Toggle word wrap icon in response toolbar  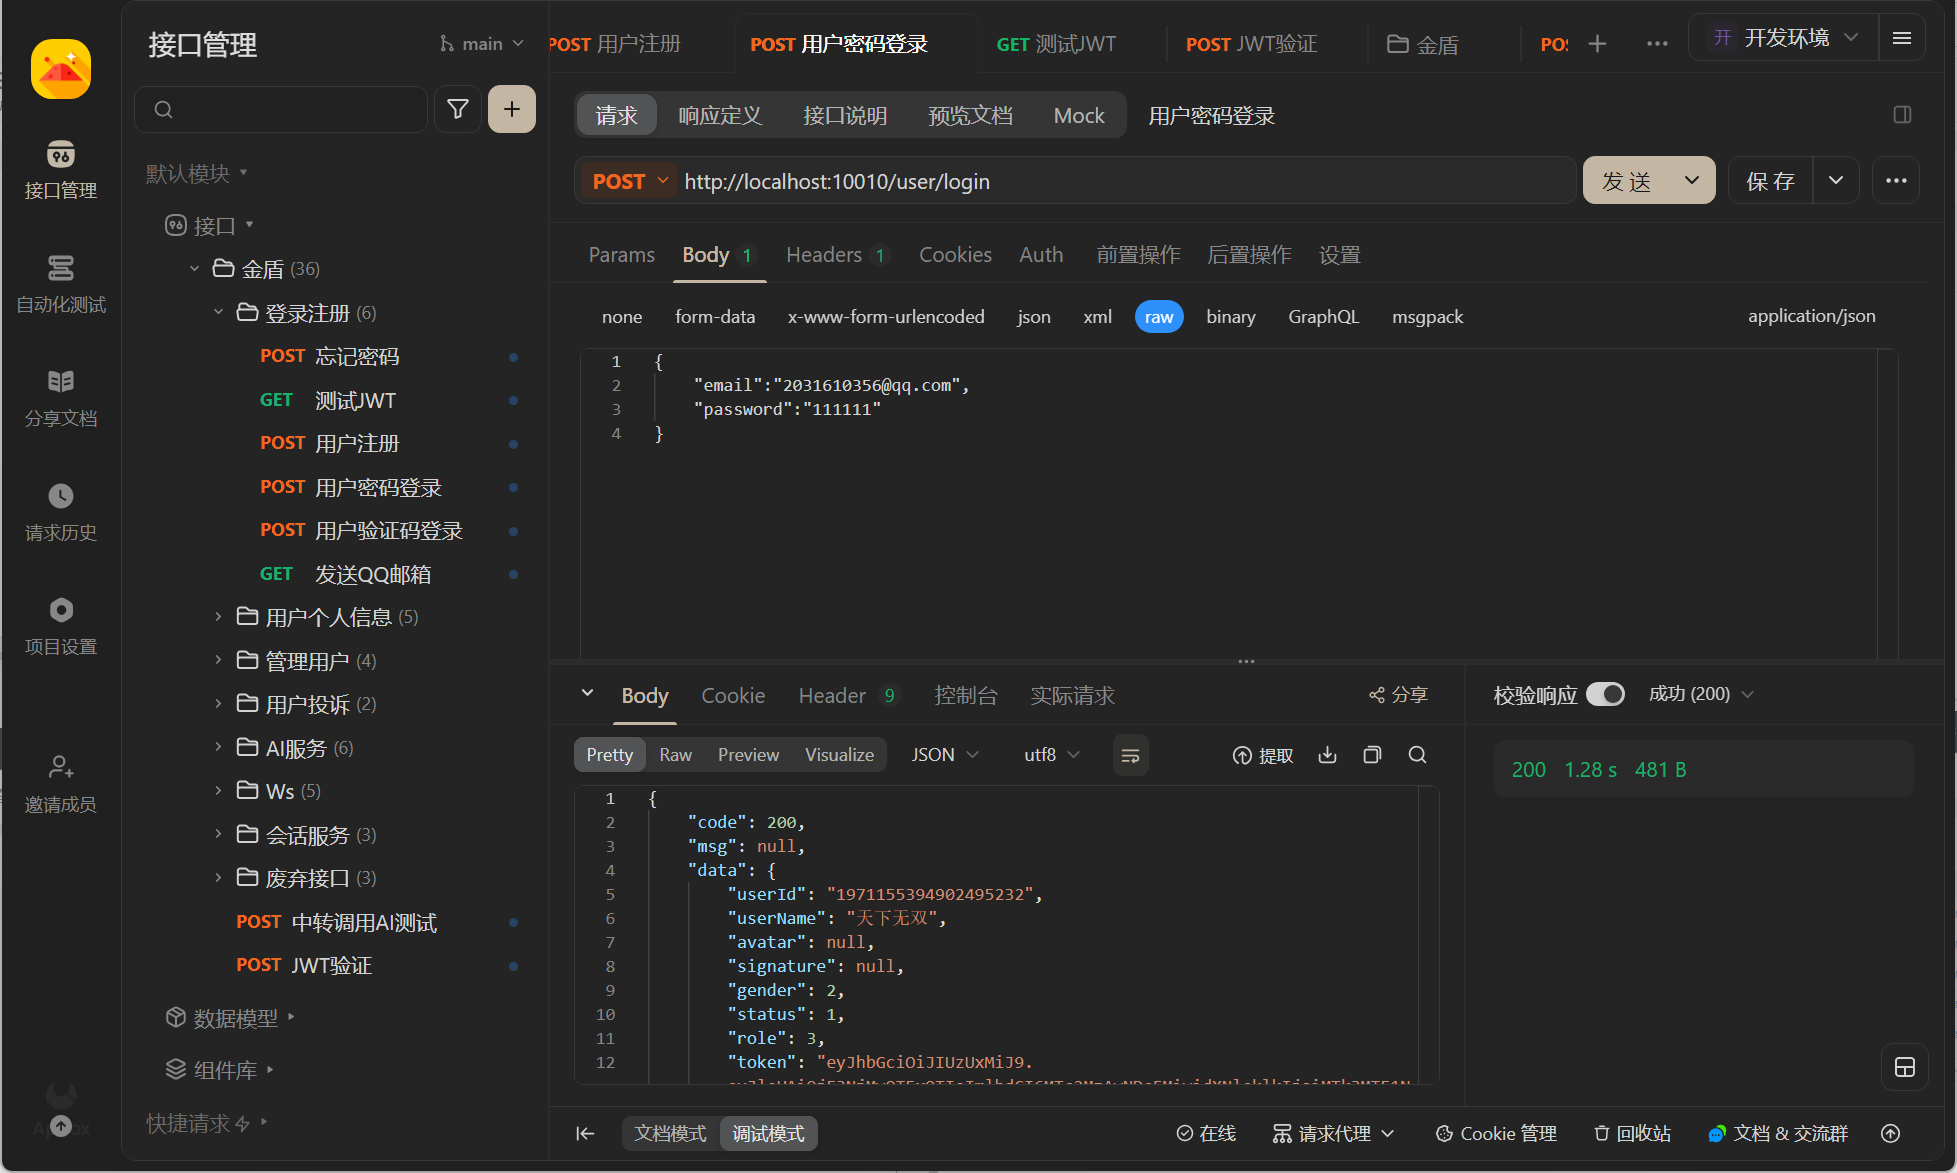click(x=1130, y=755)
